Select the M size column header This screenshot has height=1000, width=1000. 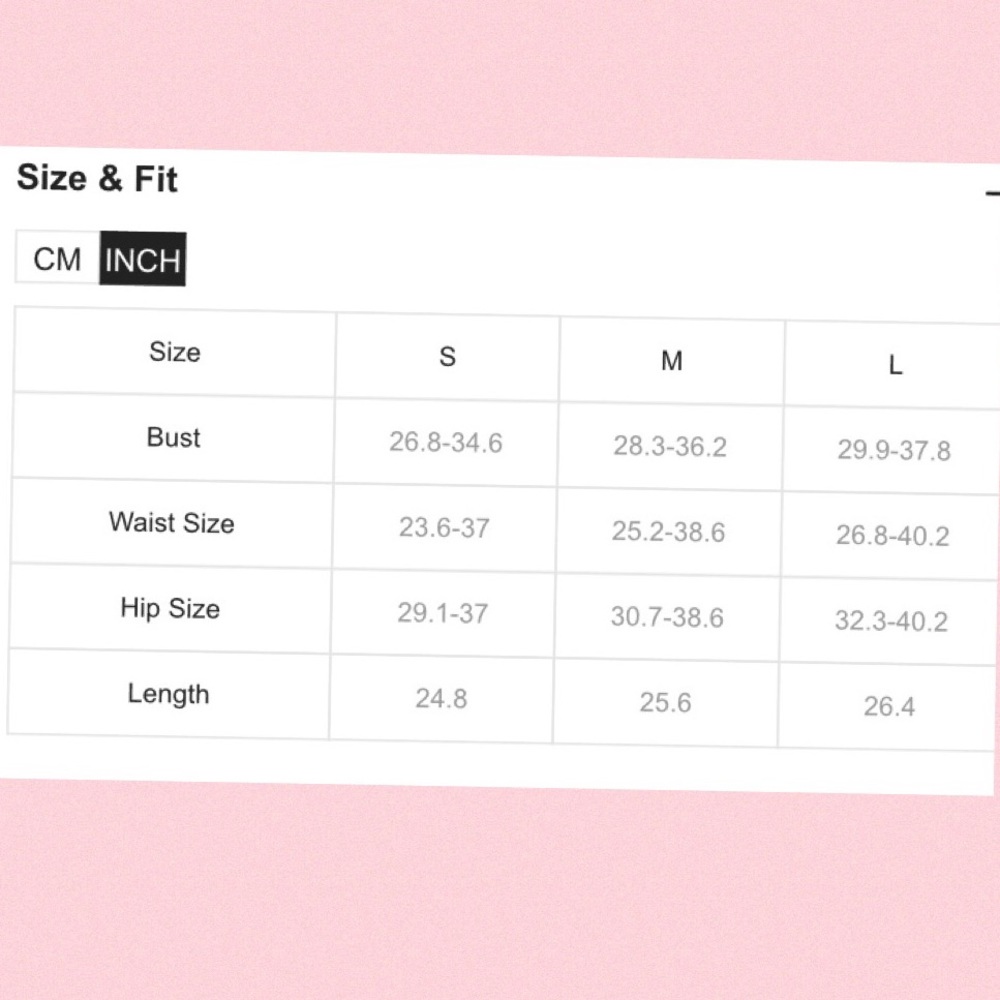(671, 361)
